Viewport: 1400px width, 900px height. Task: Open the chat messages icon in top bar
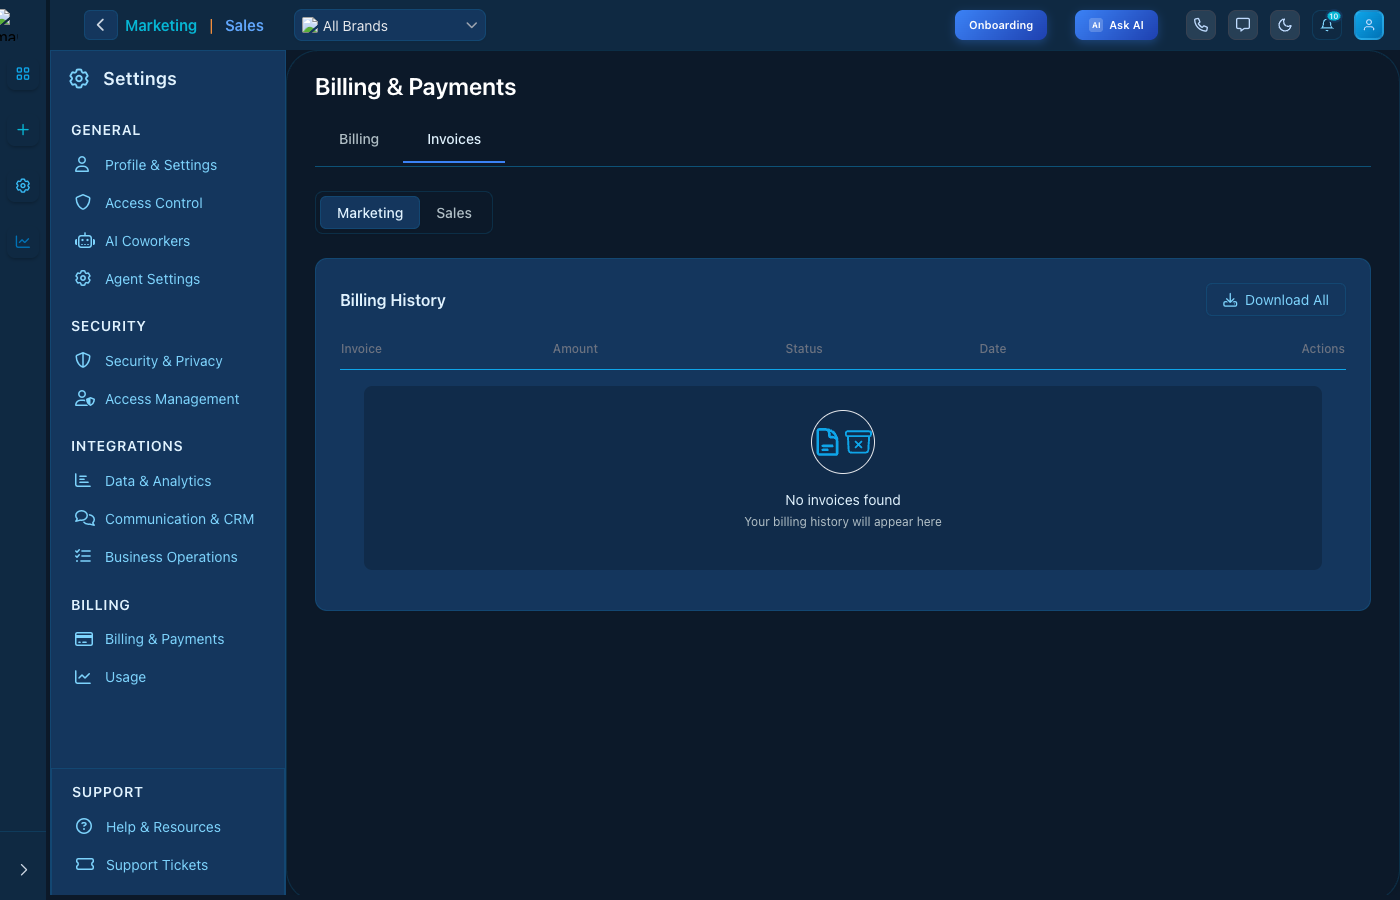[x=1243, y=25]
